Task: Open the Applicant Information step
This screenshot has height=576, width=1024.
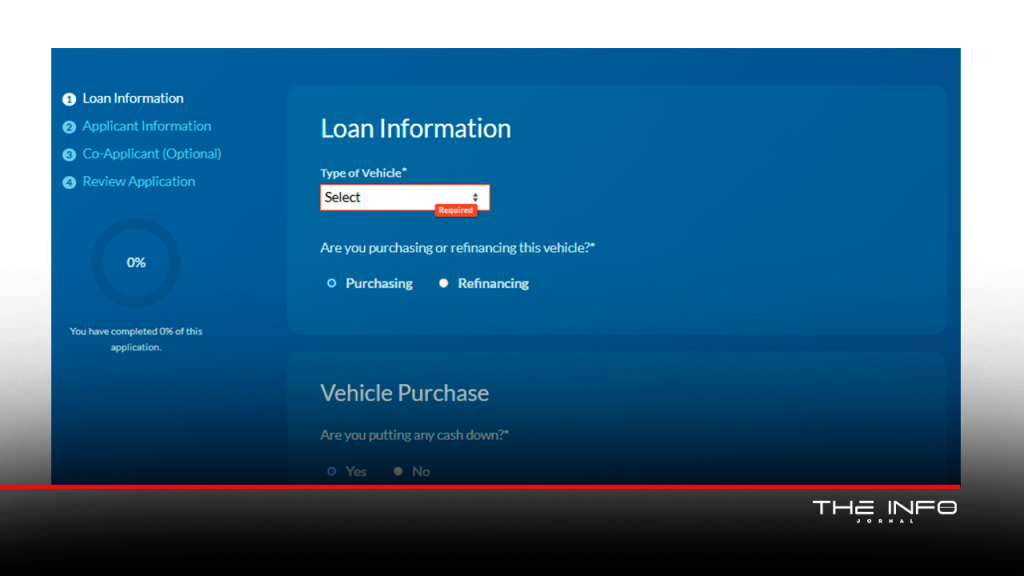Action: (147, 127)
